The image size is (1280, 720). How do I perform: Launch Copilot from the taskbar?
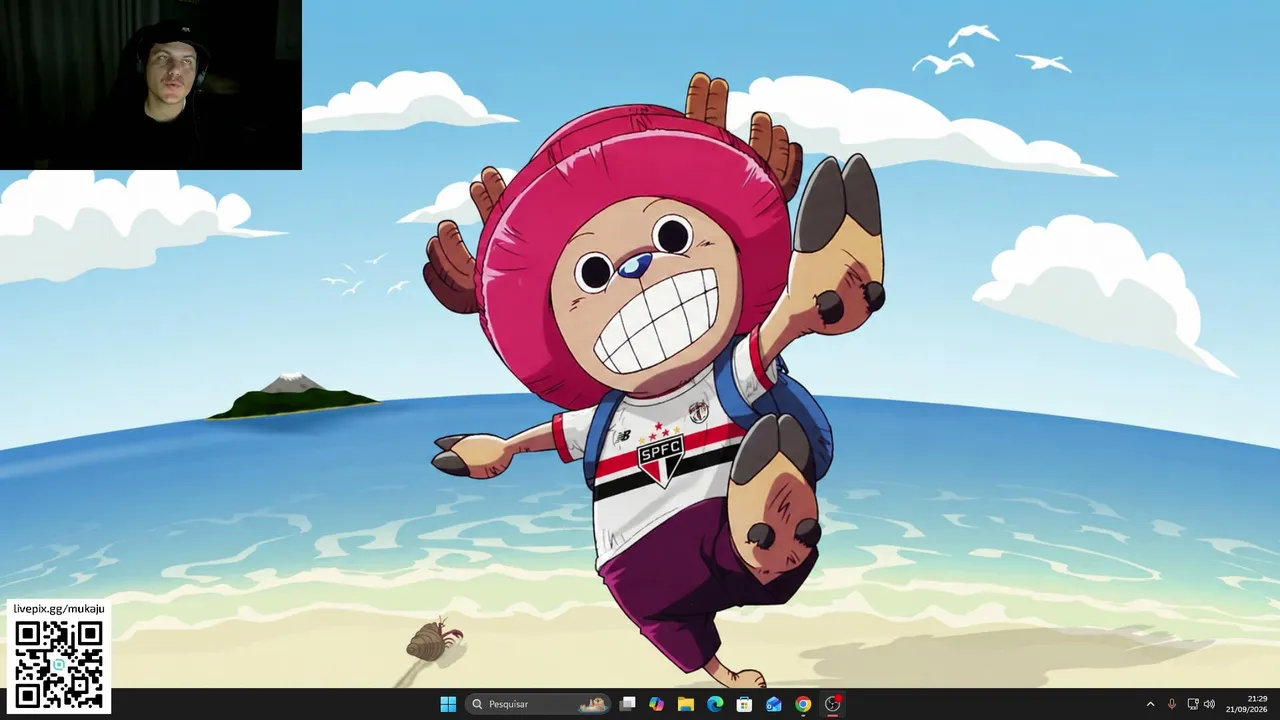[656, 704]
